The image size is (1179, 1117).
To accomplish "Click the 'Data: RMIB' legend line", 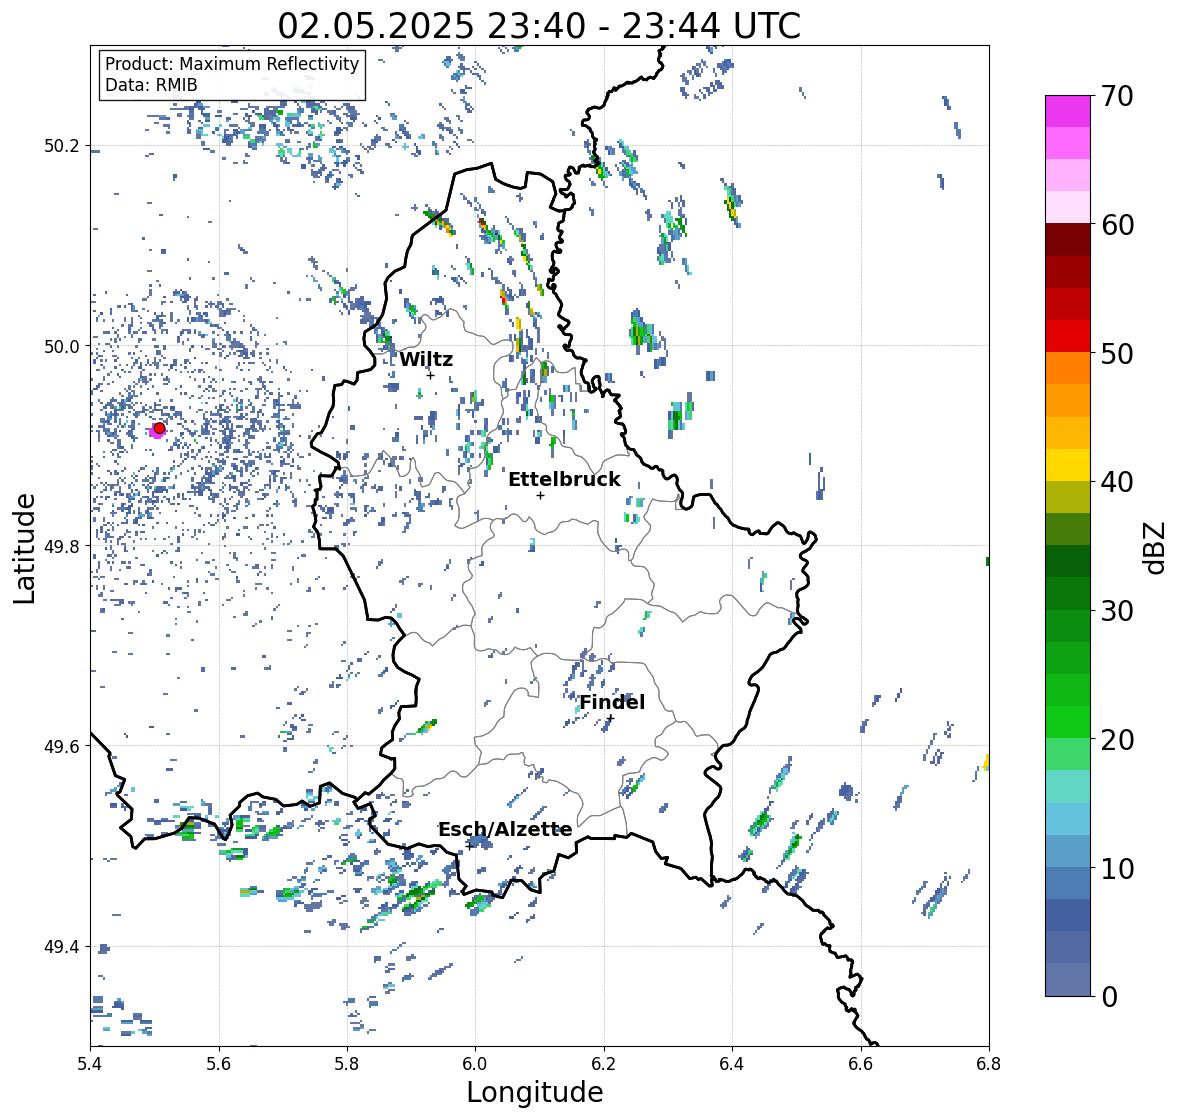I will coord(151,85).
